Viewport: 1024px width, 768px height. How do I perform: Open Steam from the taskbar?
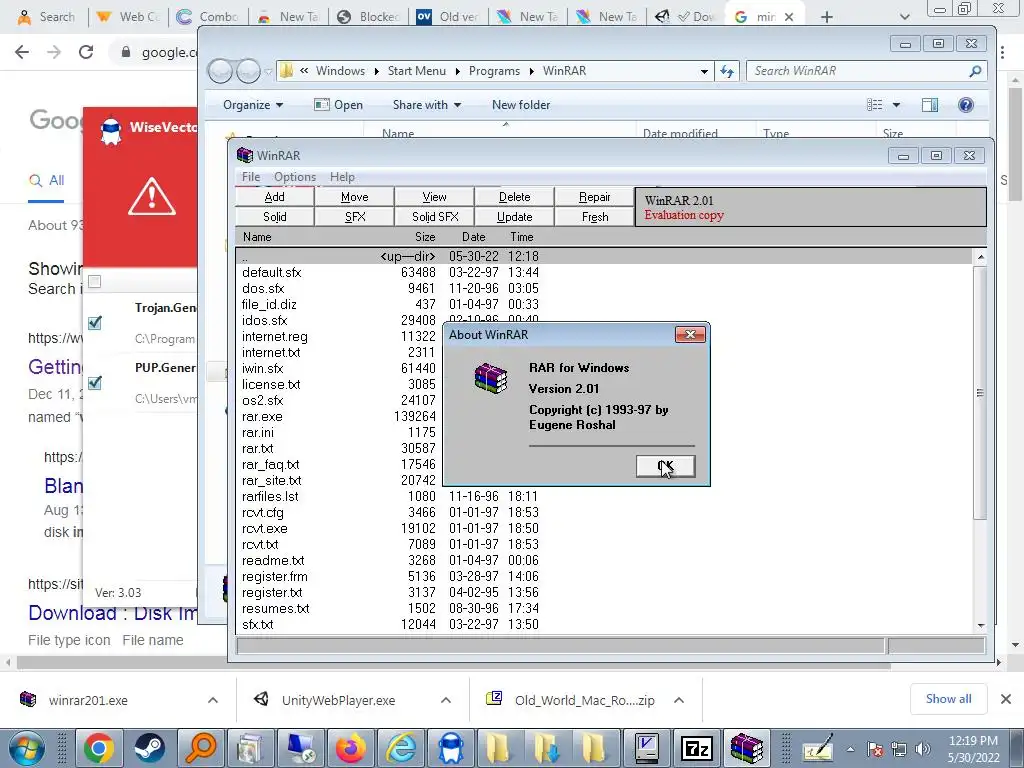pyautogui.click(x=150, y=748)
